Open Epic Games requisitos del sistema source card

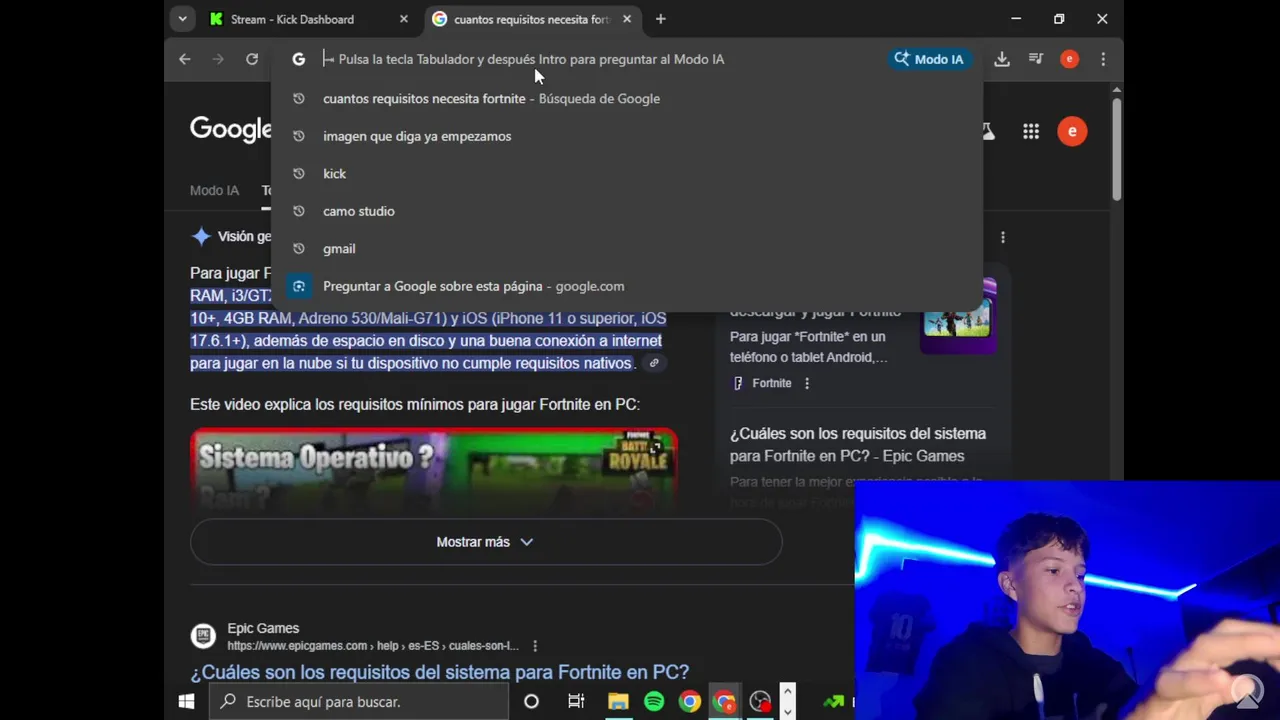pyautogui.click(x=858, y=445)
